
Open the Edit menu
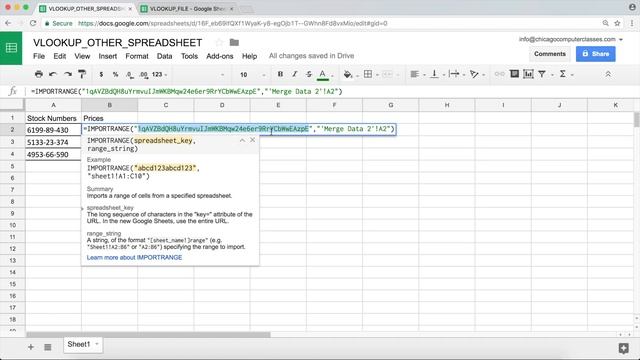tap(60, 56)
